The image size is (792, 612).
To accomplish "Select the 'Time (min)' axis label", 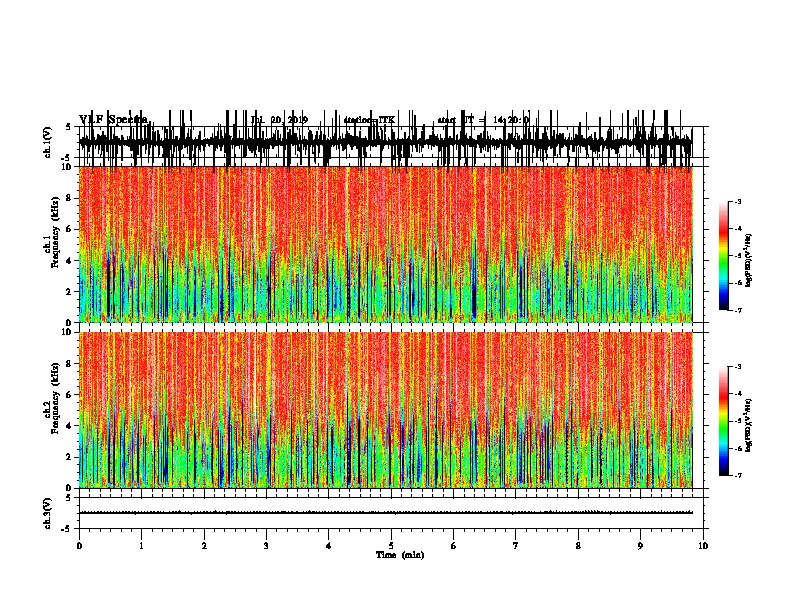I will (400, 555).
